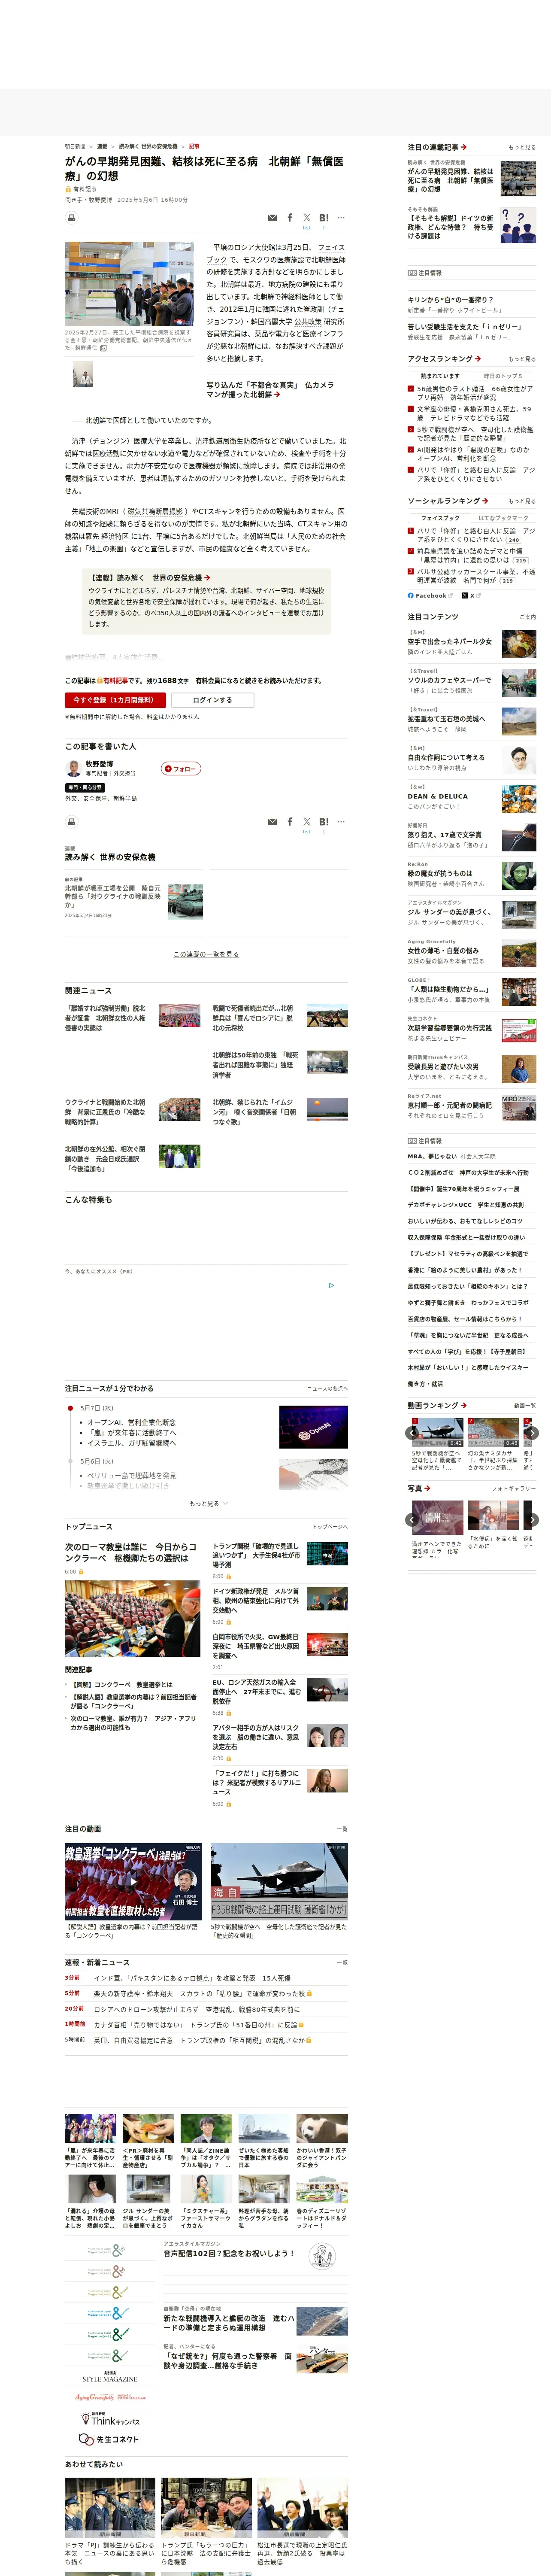Open フォトギャラリー link beside 写真
Viewport: 551px width, 2576px height.
[x=514, y=1489]
